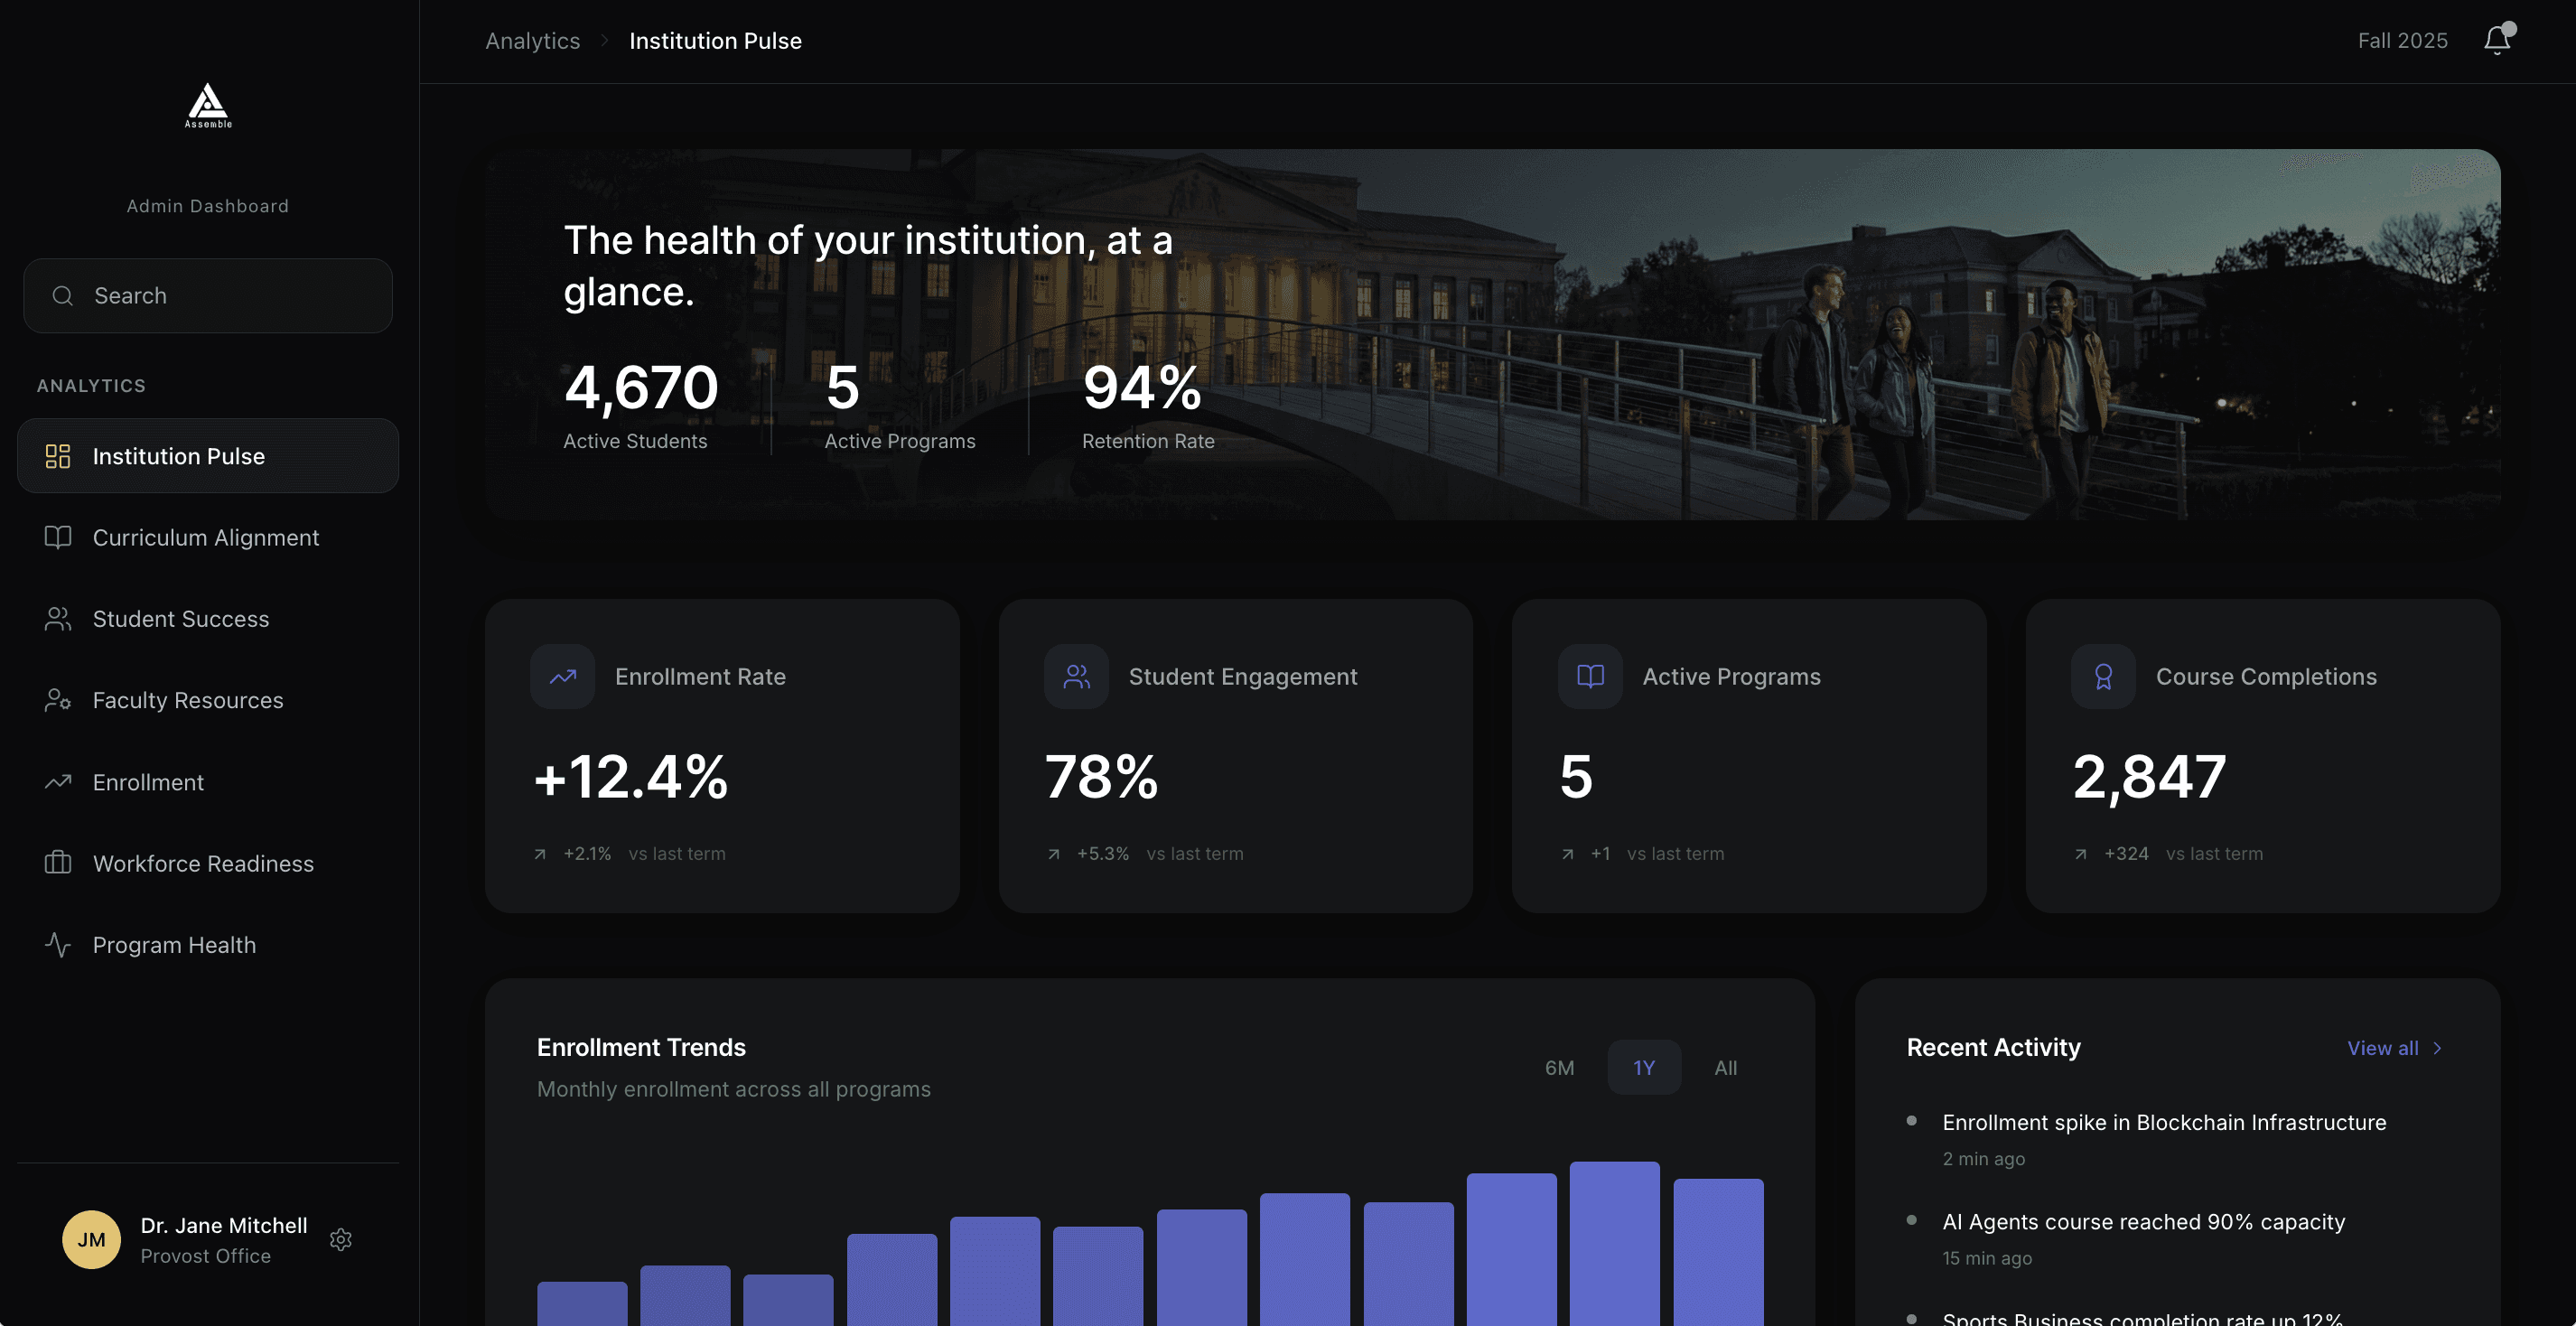Open settings gear next to Dr. Jane Mitchell
This screenshot has width=2576, height=1326.
click(x=341, y=1239)
